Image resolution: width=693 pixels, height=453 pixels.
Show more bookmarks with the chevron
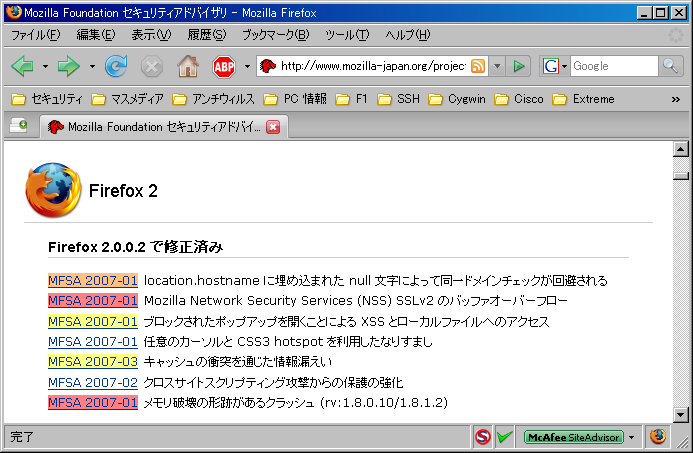675,99
